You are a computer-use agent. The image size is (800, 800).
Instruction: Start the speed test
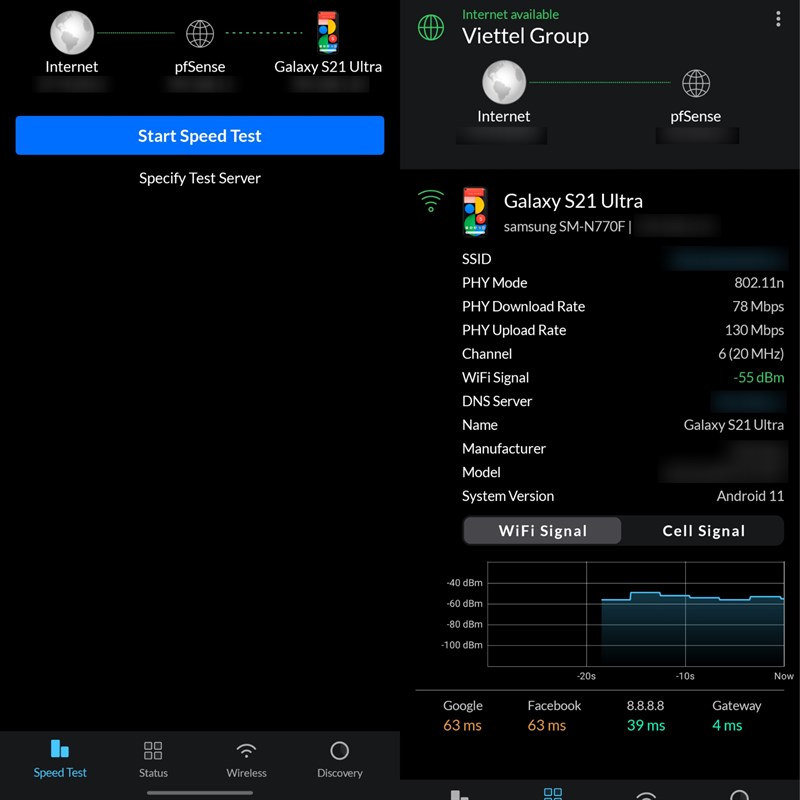click(199, 135)
